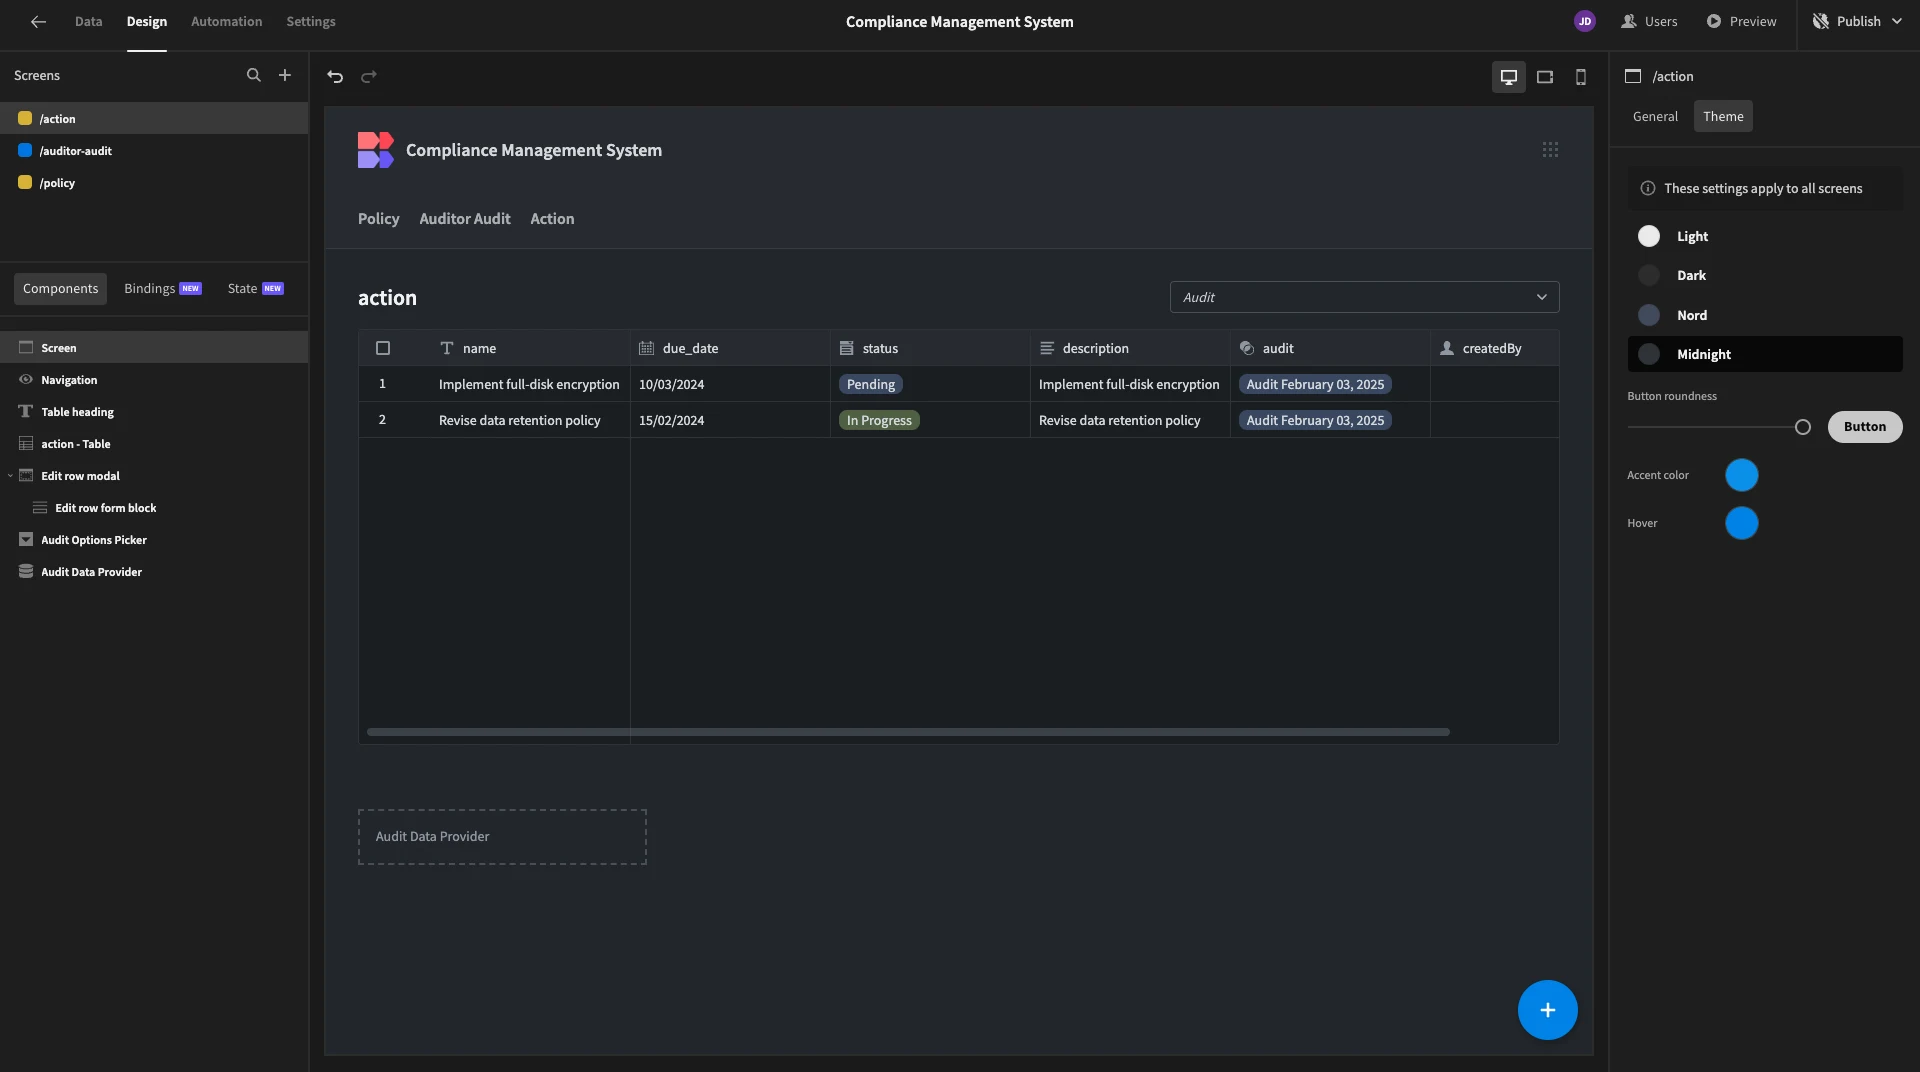Screen dimensions: 1920x1072
Task: Select the Navigation component
Action: (x=154, y=379)
